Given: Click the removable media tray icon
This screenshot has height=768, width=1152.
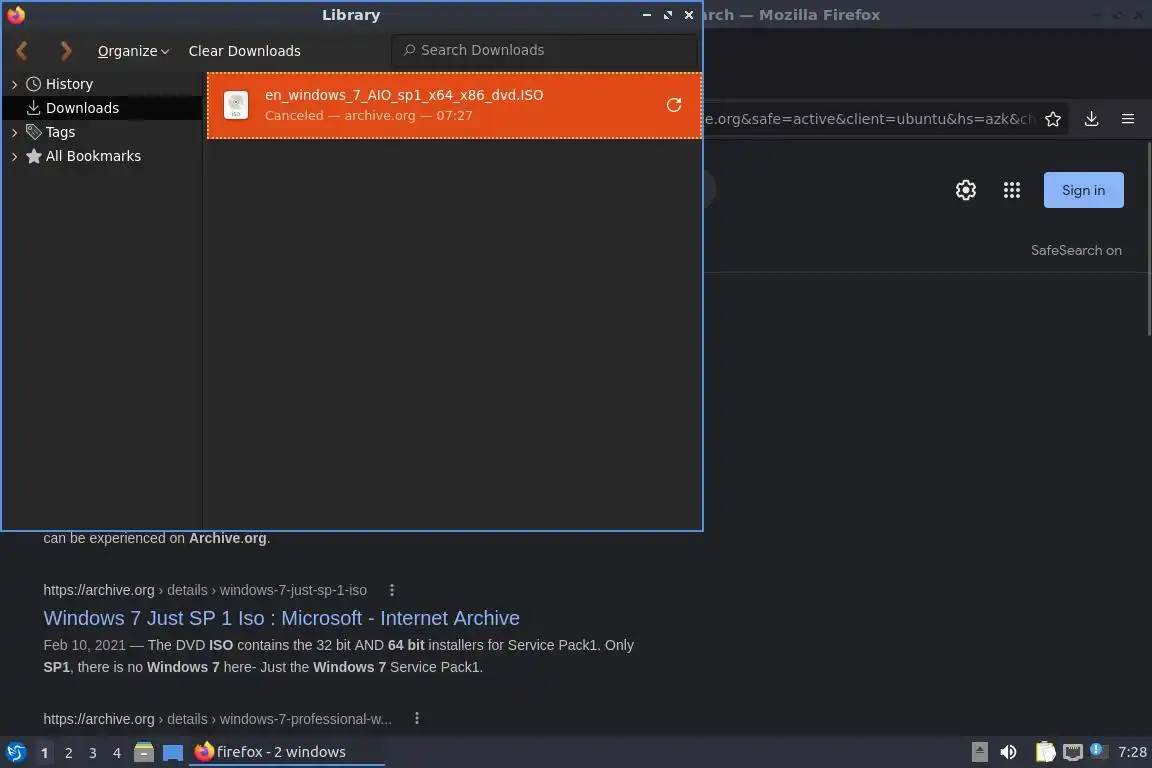Looking at the screenshot, I should (979, 752).
